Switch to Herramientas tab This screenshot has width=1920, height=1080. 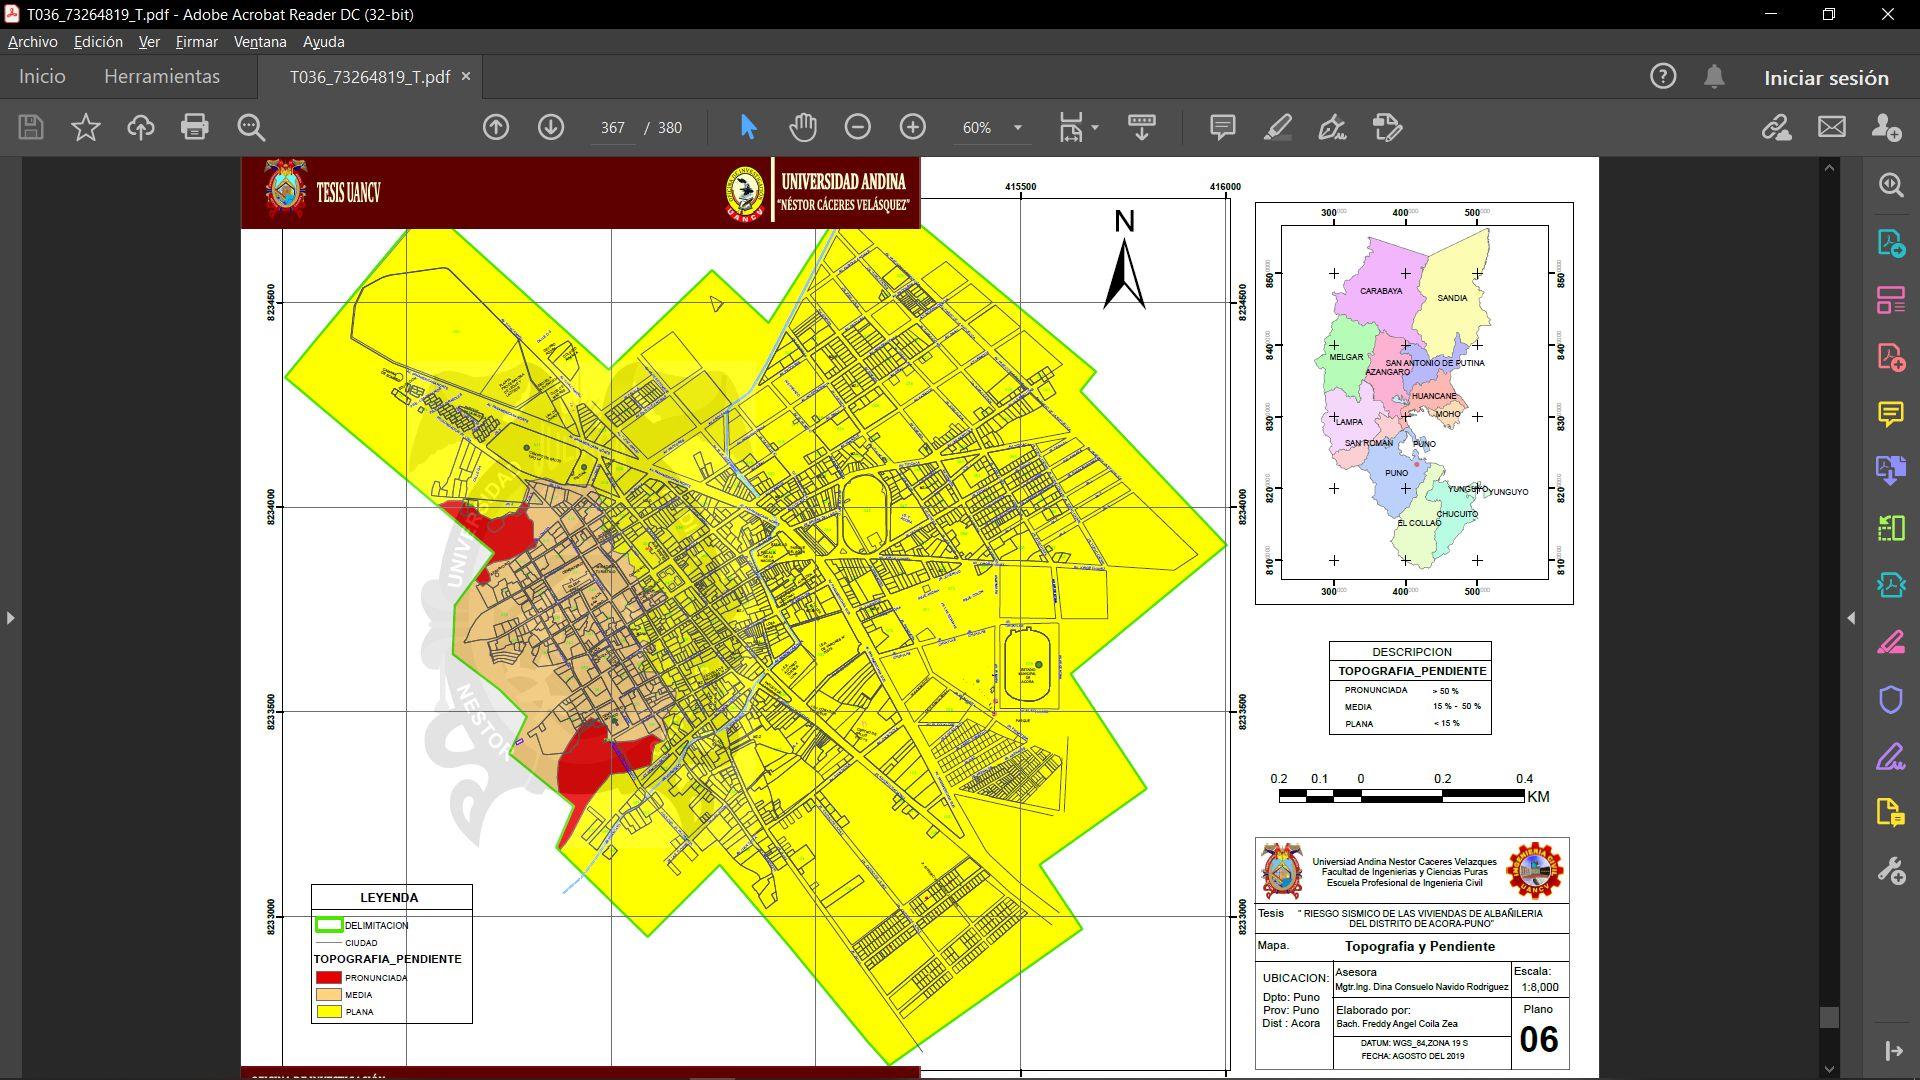[162, 77]
